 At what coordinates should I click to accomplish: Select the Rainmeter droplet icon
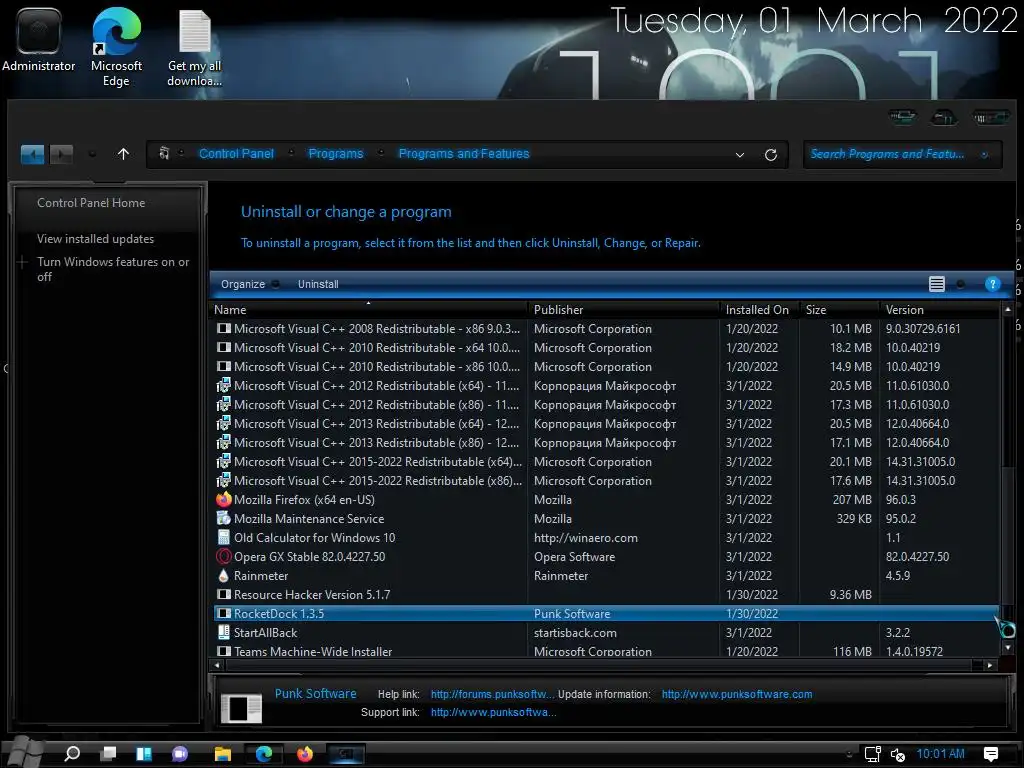click(223, 575)
